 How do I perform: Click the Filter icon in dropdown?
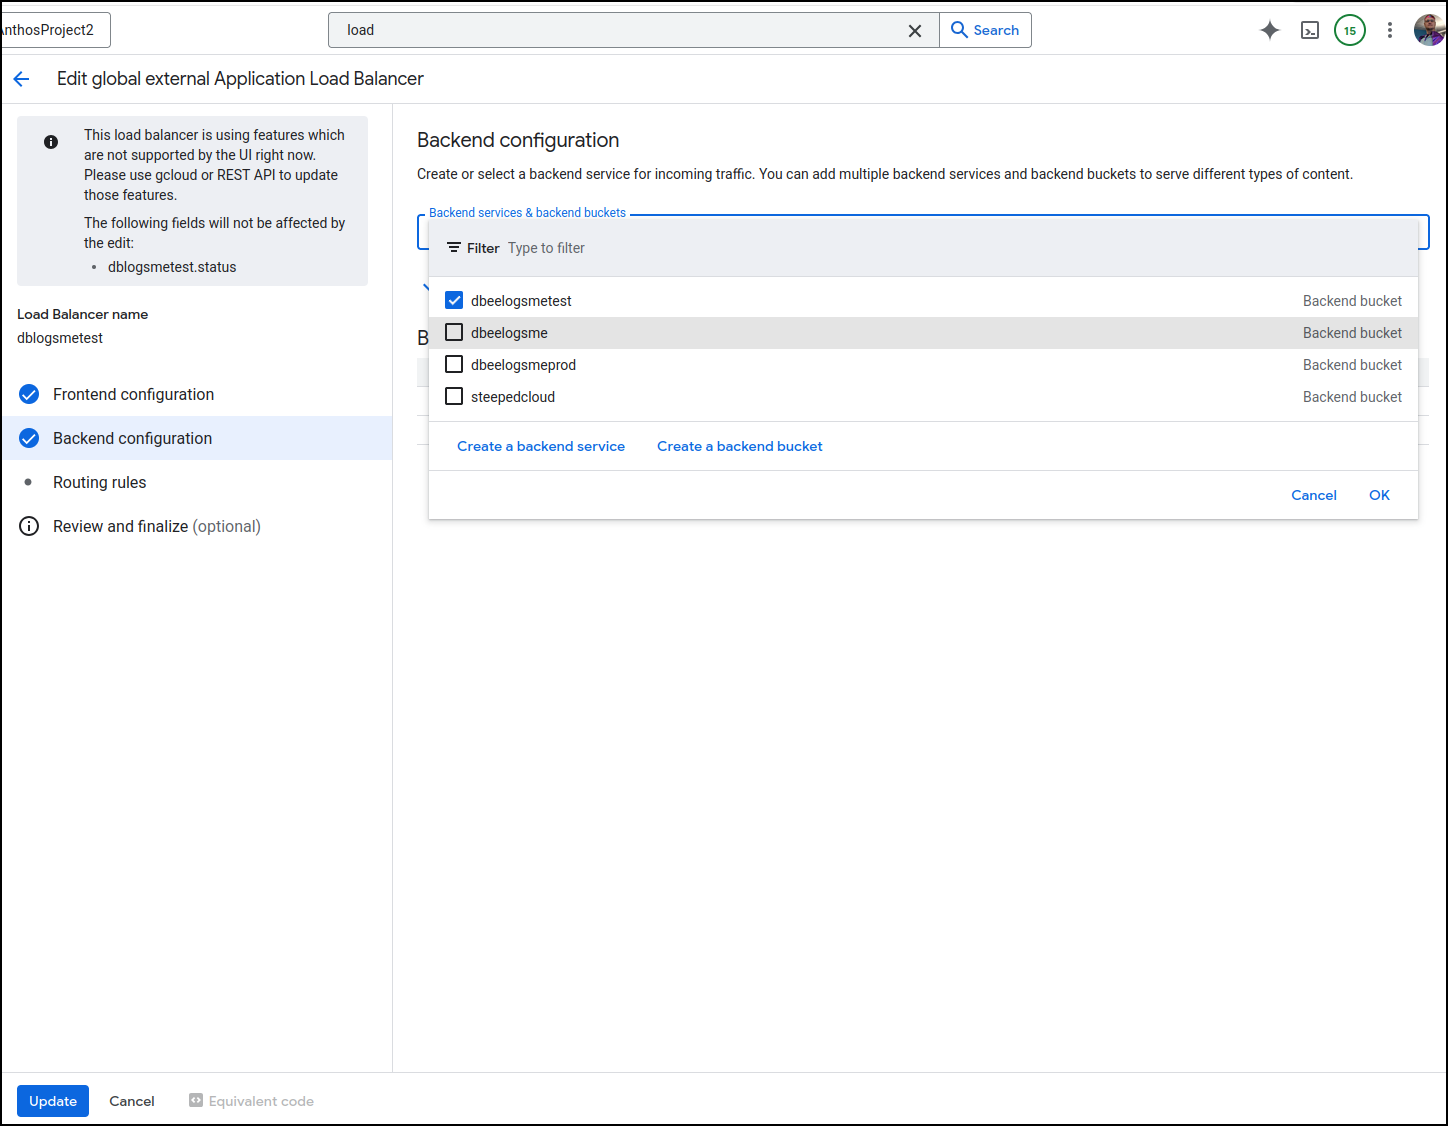[x=454, y=248]
